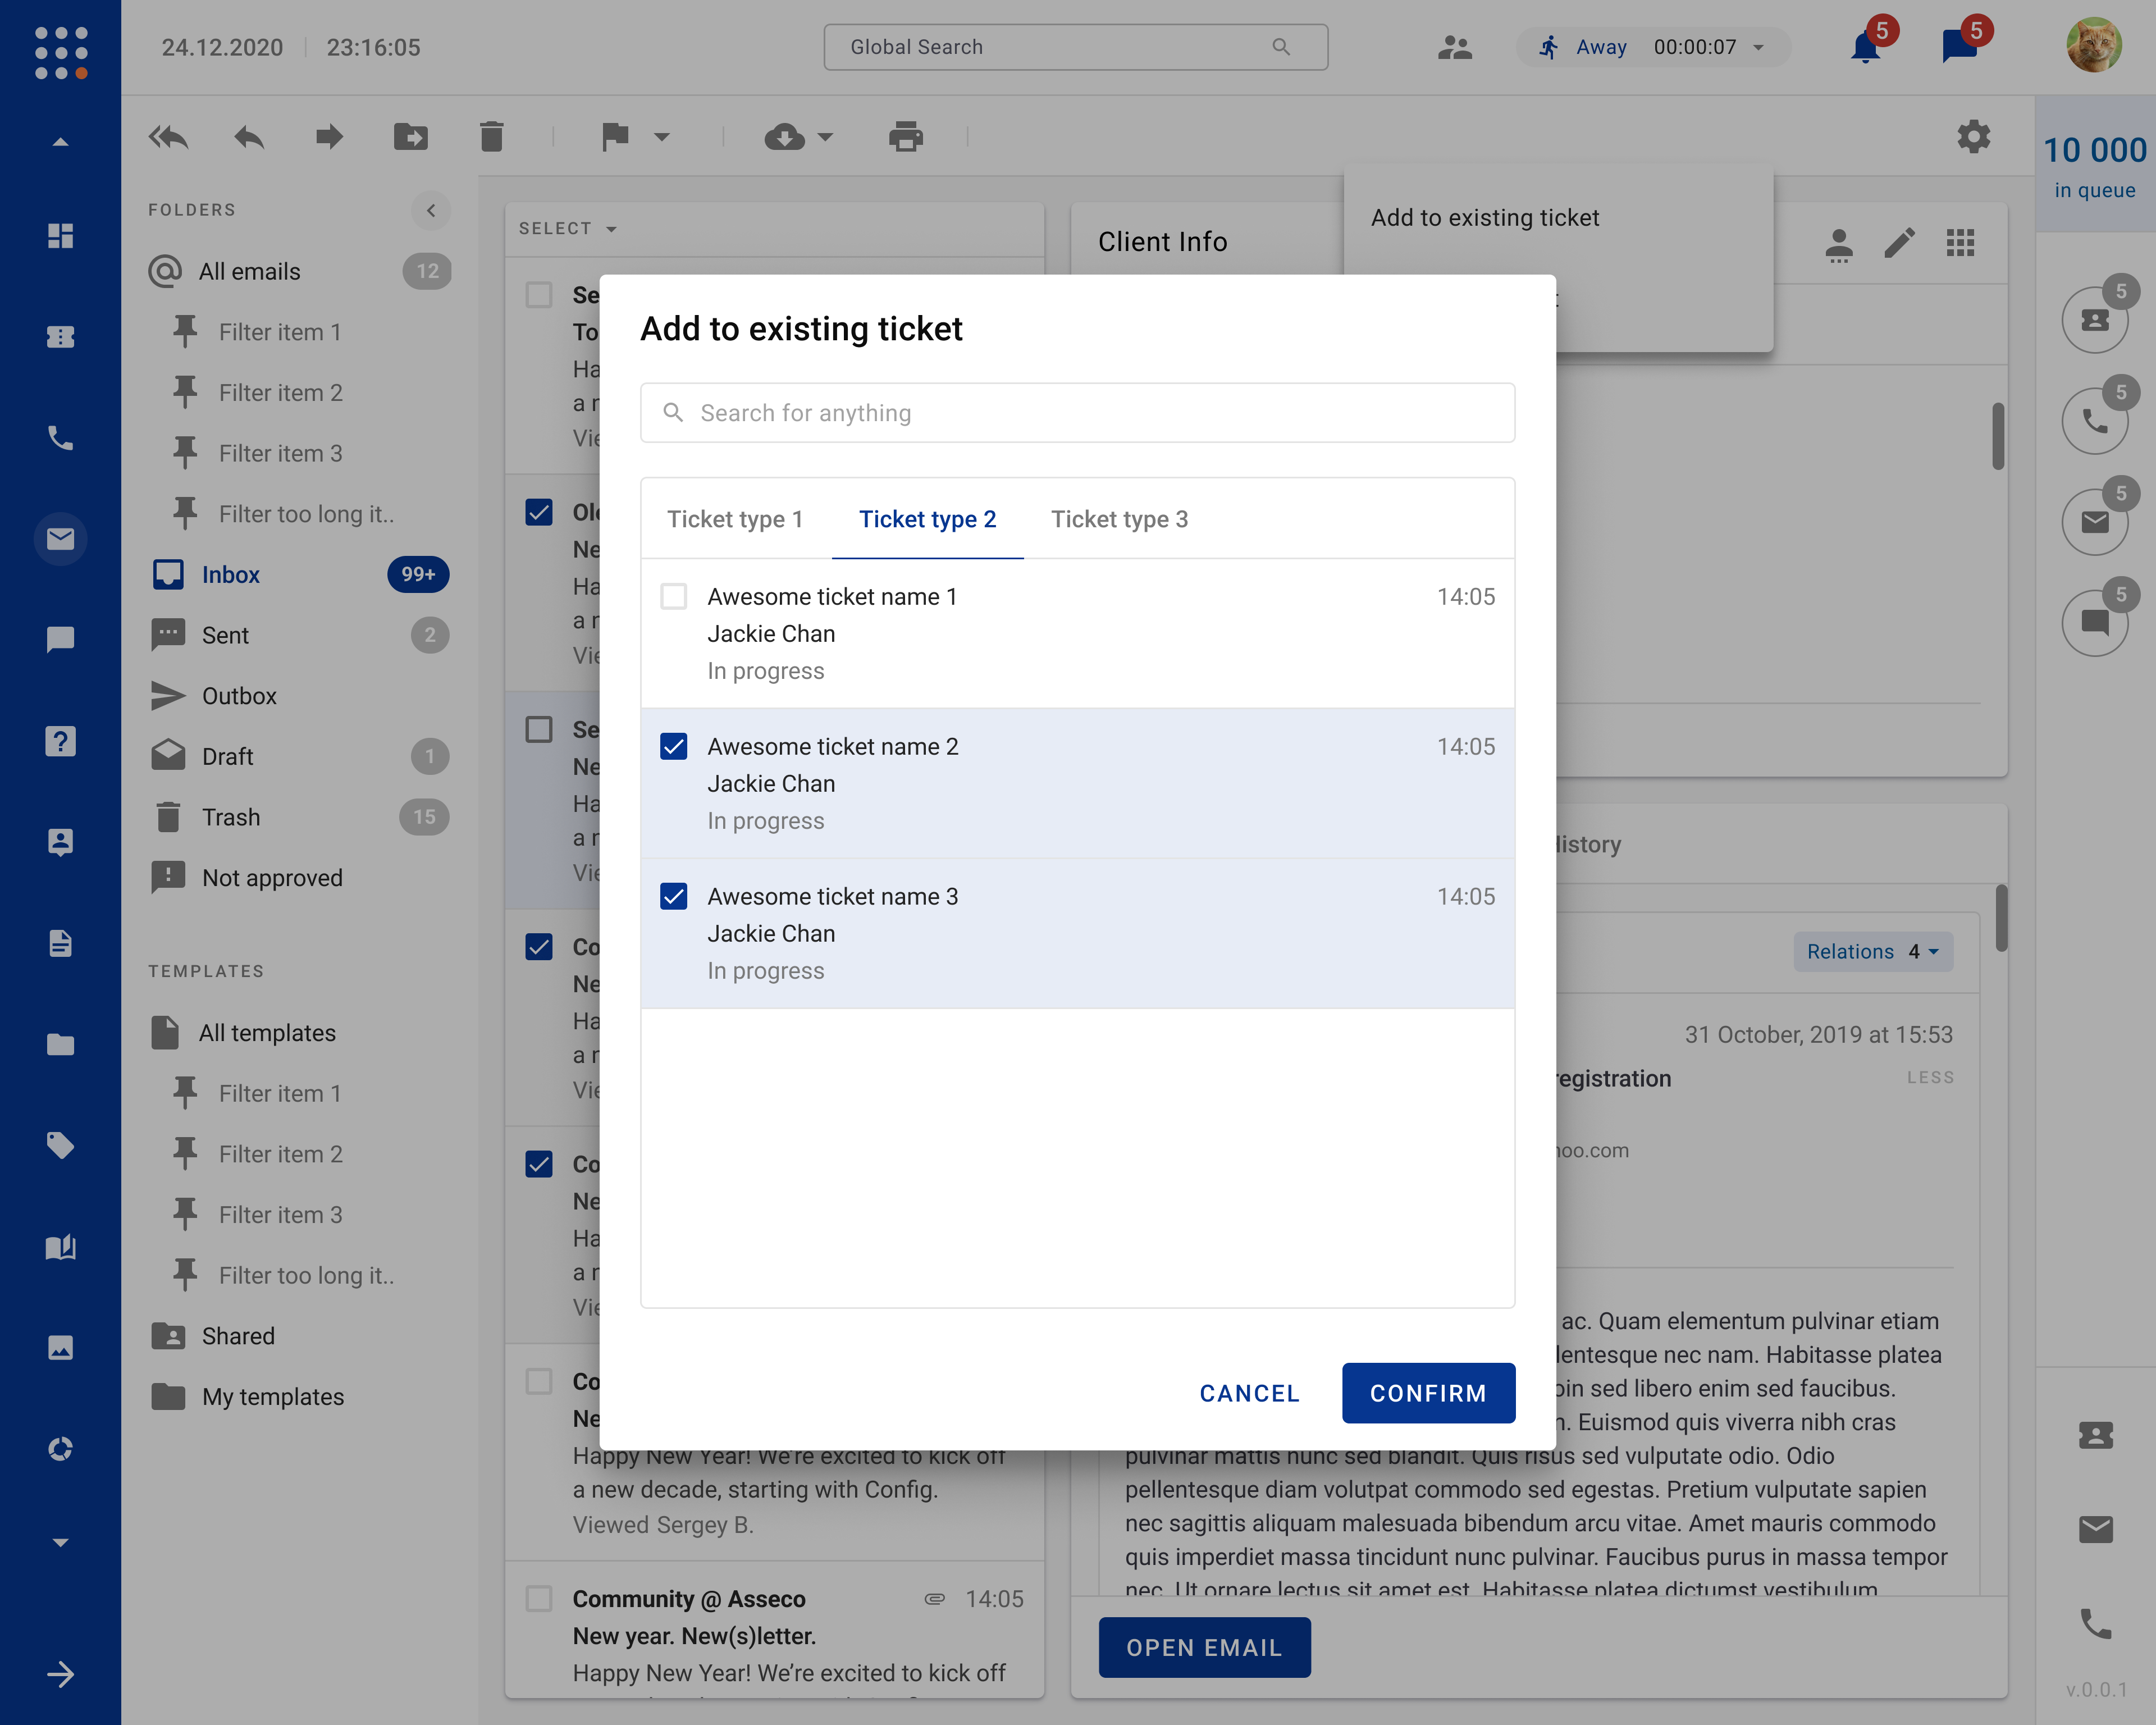This screenshot has height=1725, width=2156.
Task: Click the Print icon in toolbar
Action: point(905,137)
